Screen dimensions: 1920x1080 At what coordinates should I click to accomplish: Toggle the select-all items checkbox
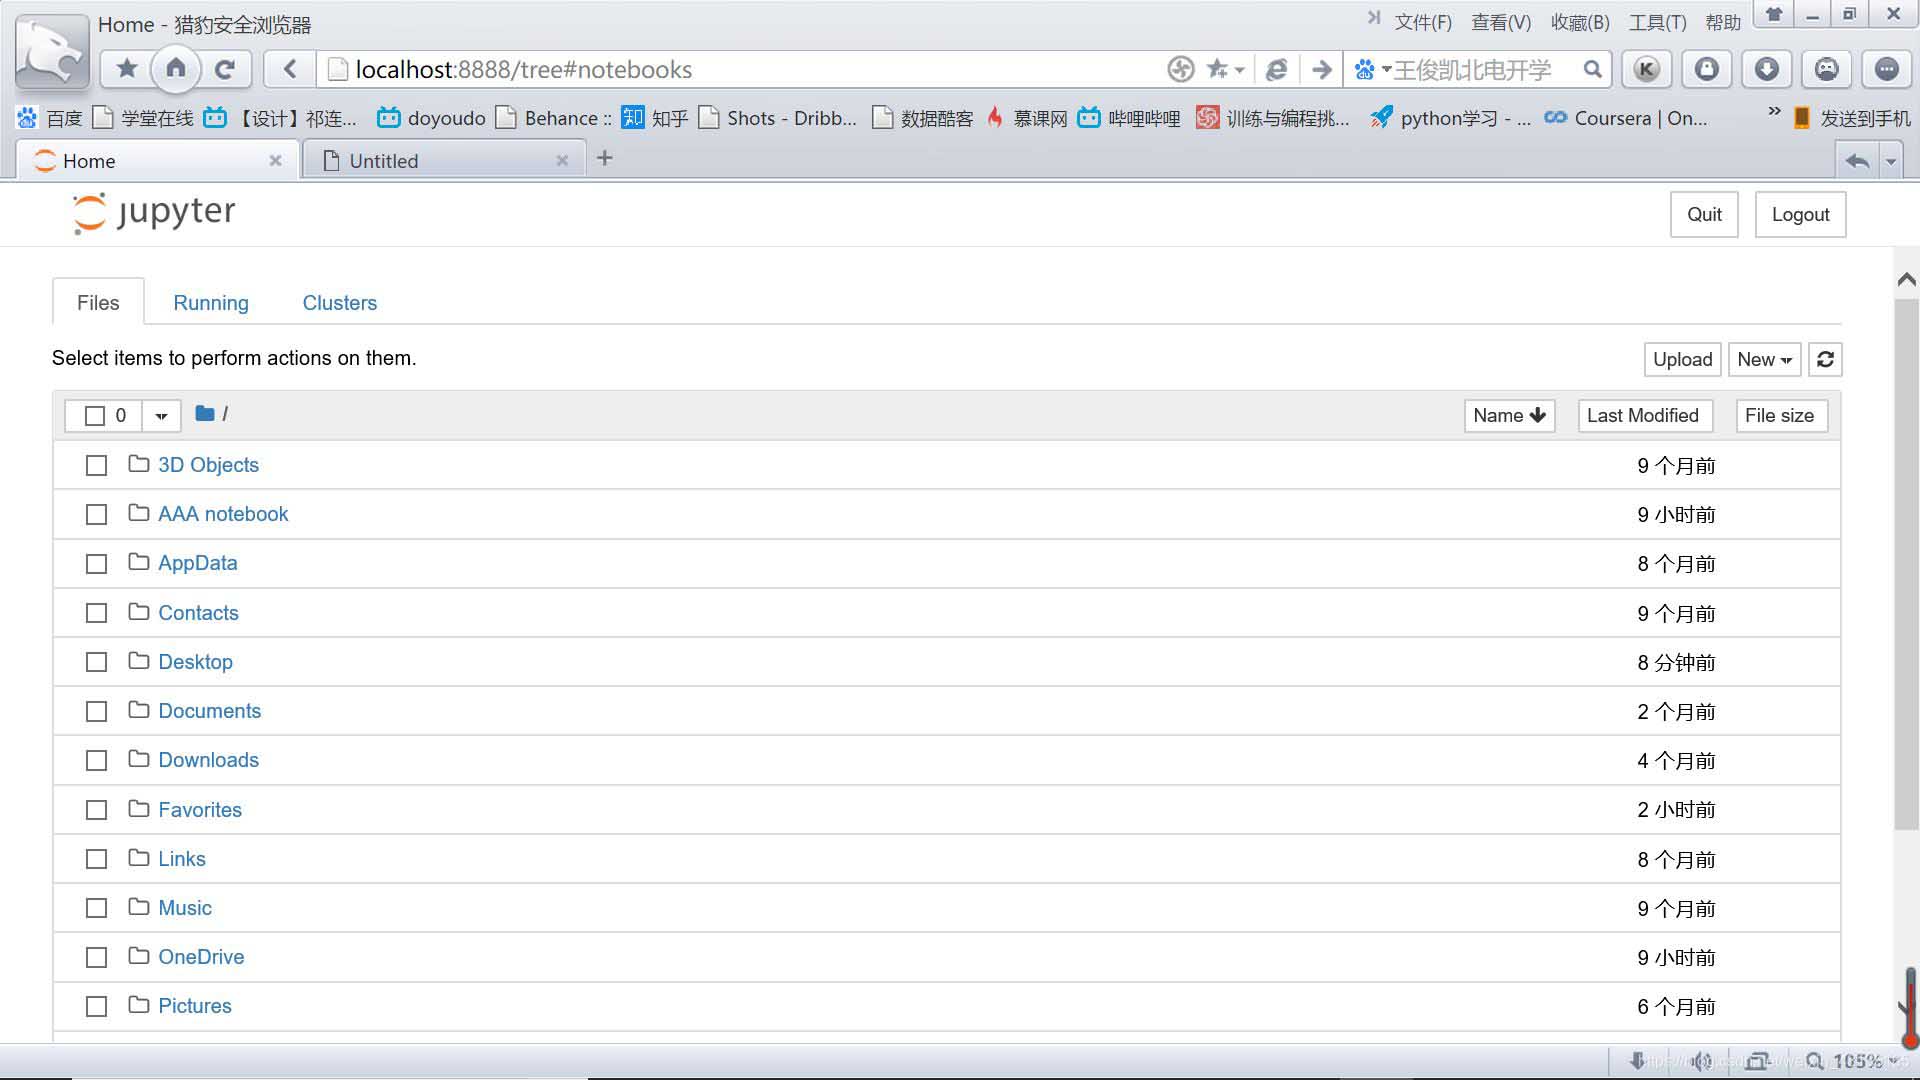95,416
